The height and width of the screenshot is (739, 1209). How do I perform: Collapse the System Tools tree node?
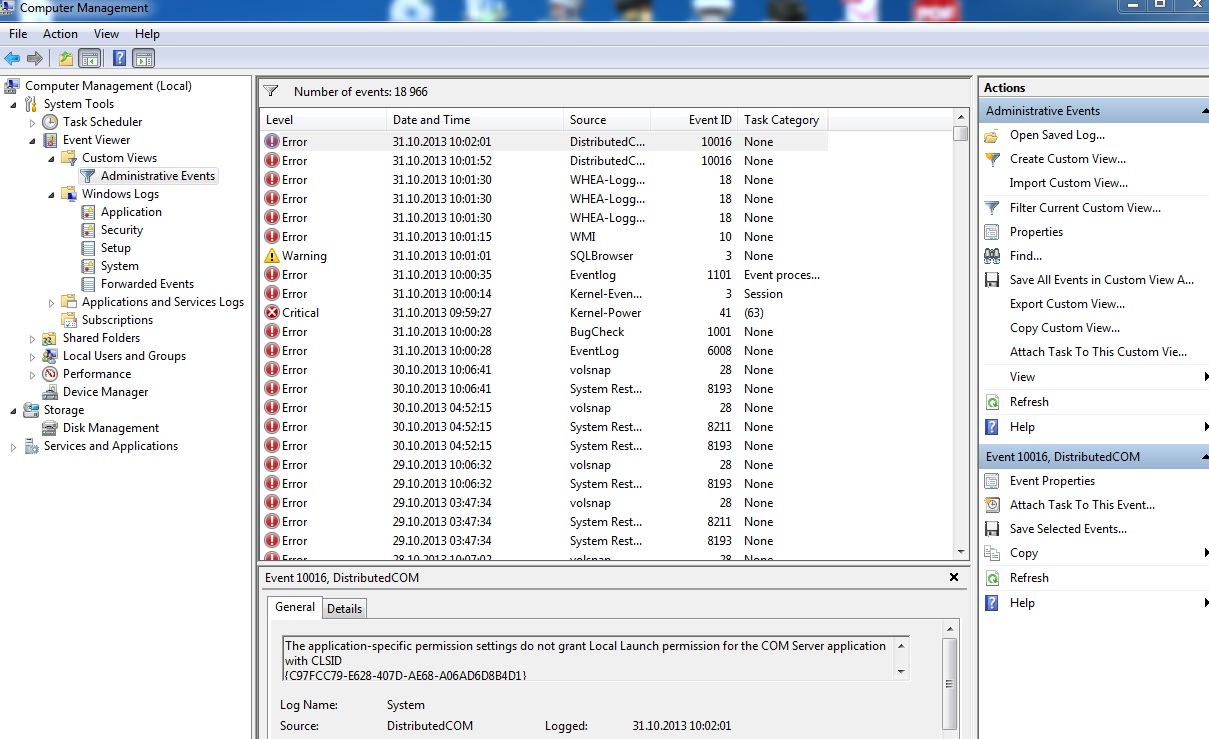click(x=14, y=104)
